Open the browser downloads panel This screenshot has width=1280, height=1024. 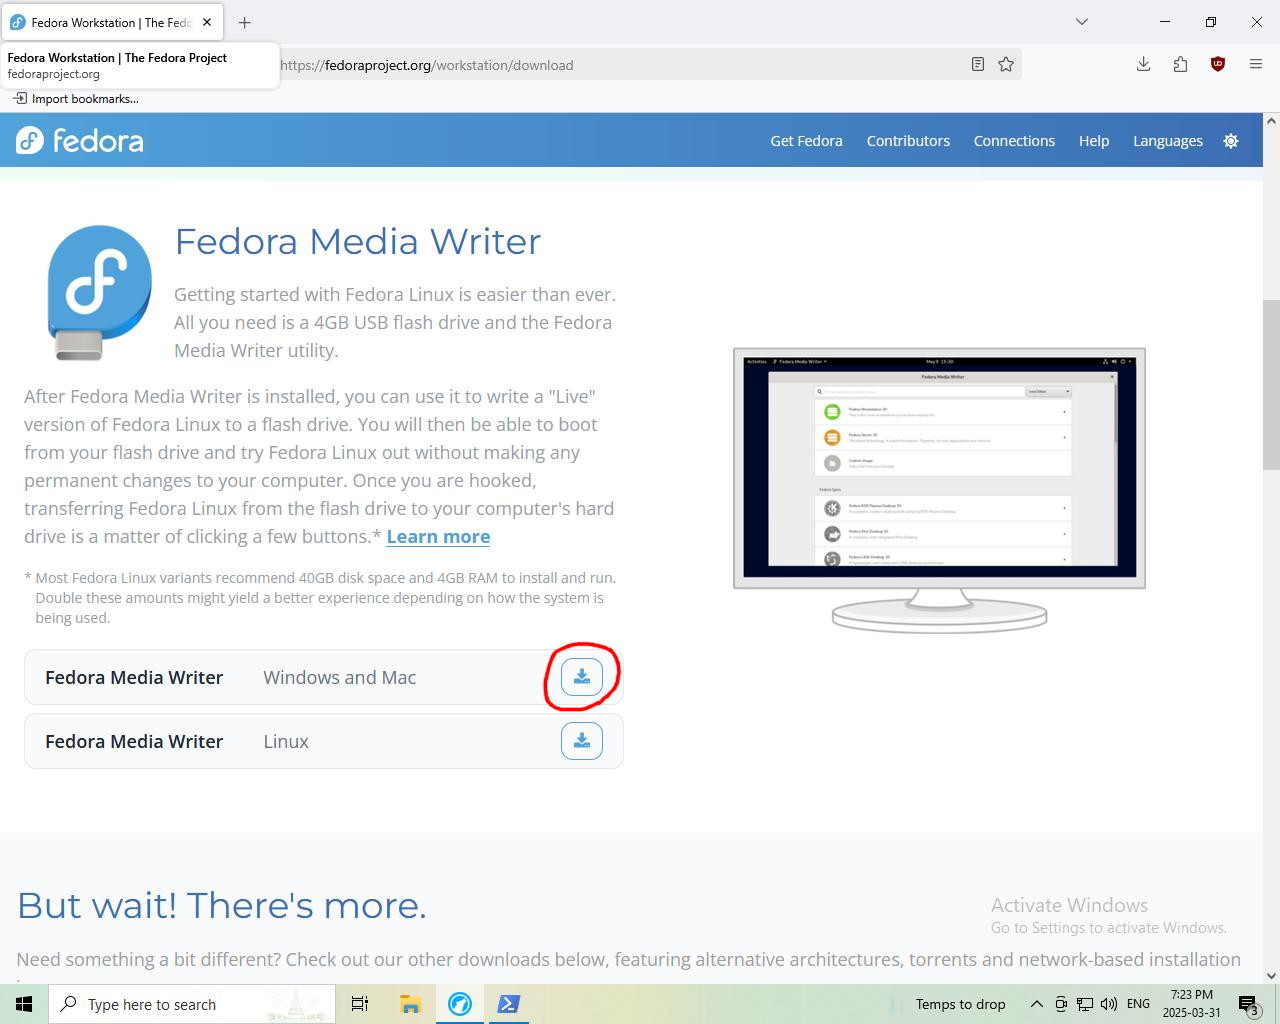[x=1143, y=64]
